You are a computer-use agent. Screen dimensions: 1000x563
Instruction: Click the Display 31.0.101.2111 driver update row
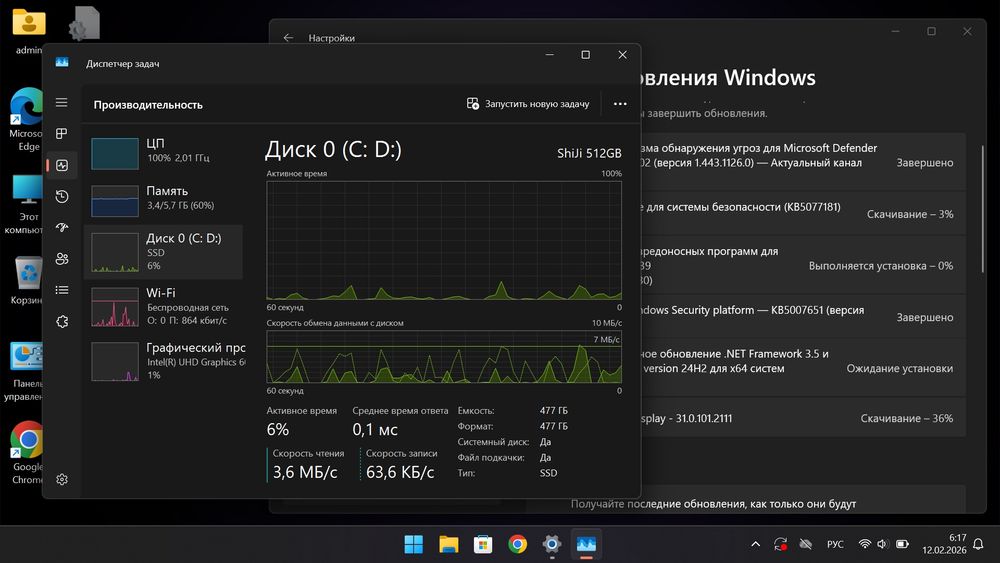point(804,418)
